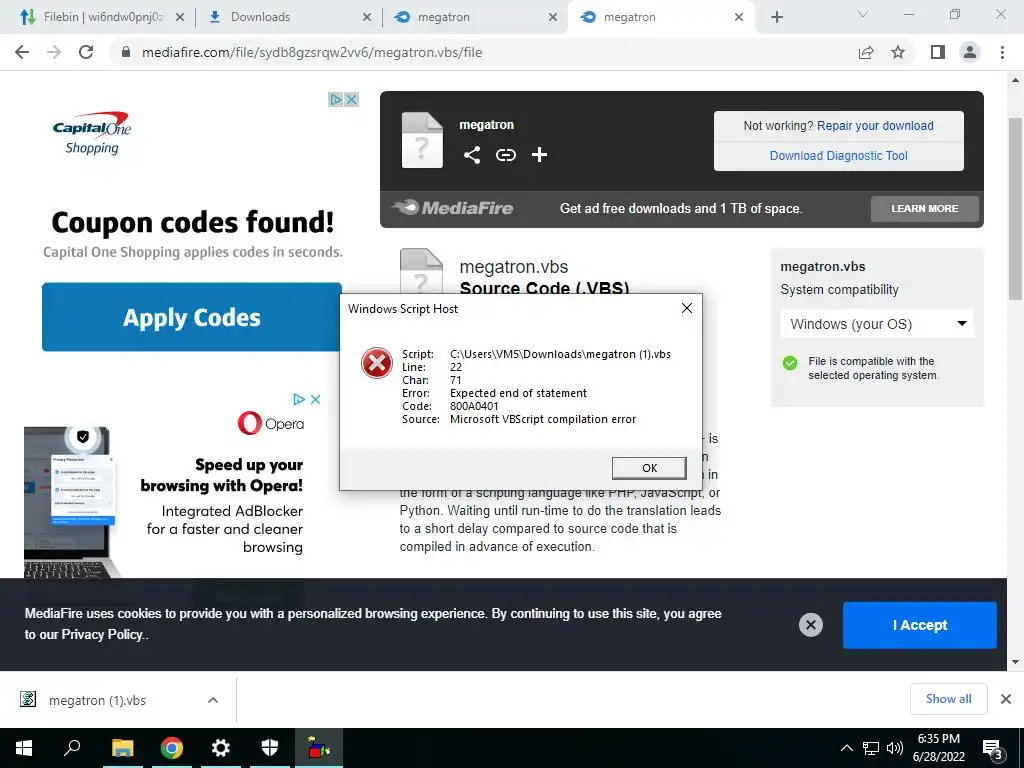Screen dimensions: 1024x768
Task: Click the page vertical scrollbar thumb
Action: pos(1016,209)
